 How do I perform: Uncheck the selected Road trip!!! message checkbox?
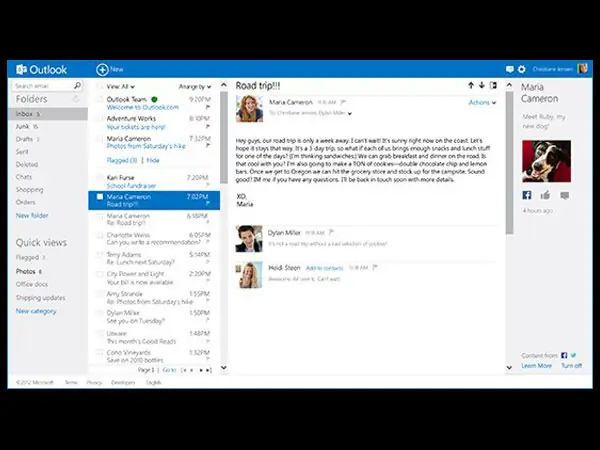click(x=99, y=197)
